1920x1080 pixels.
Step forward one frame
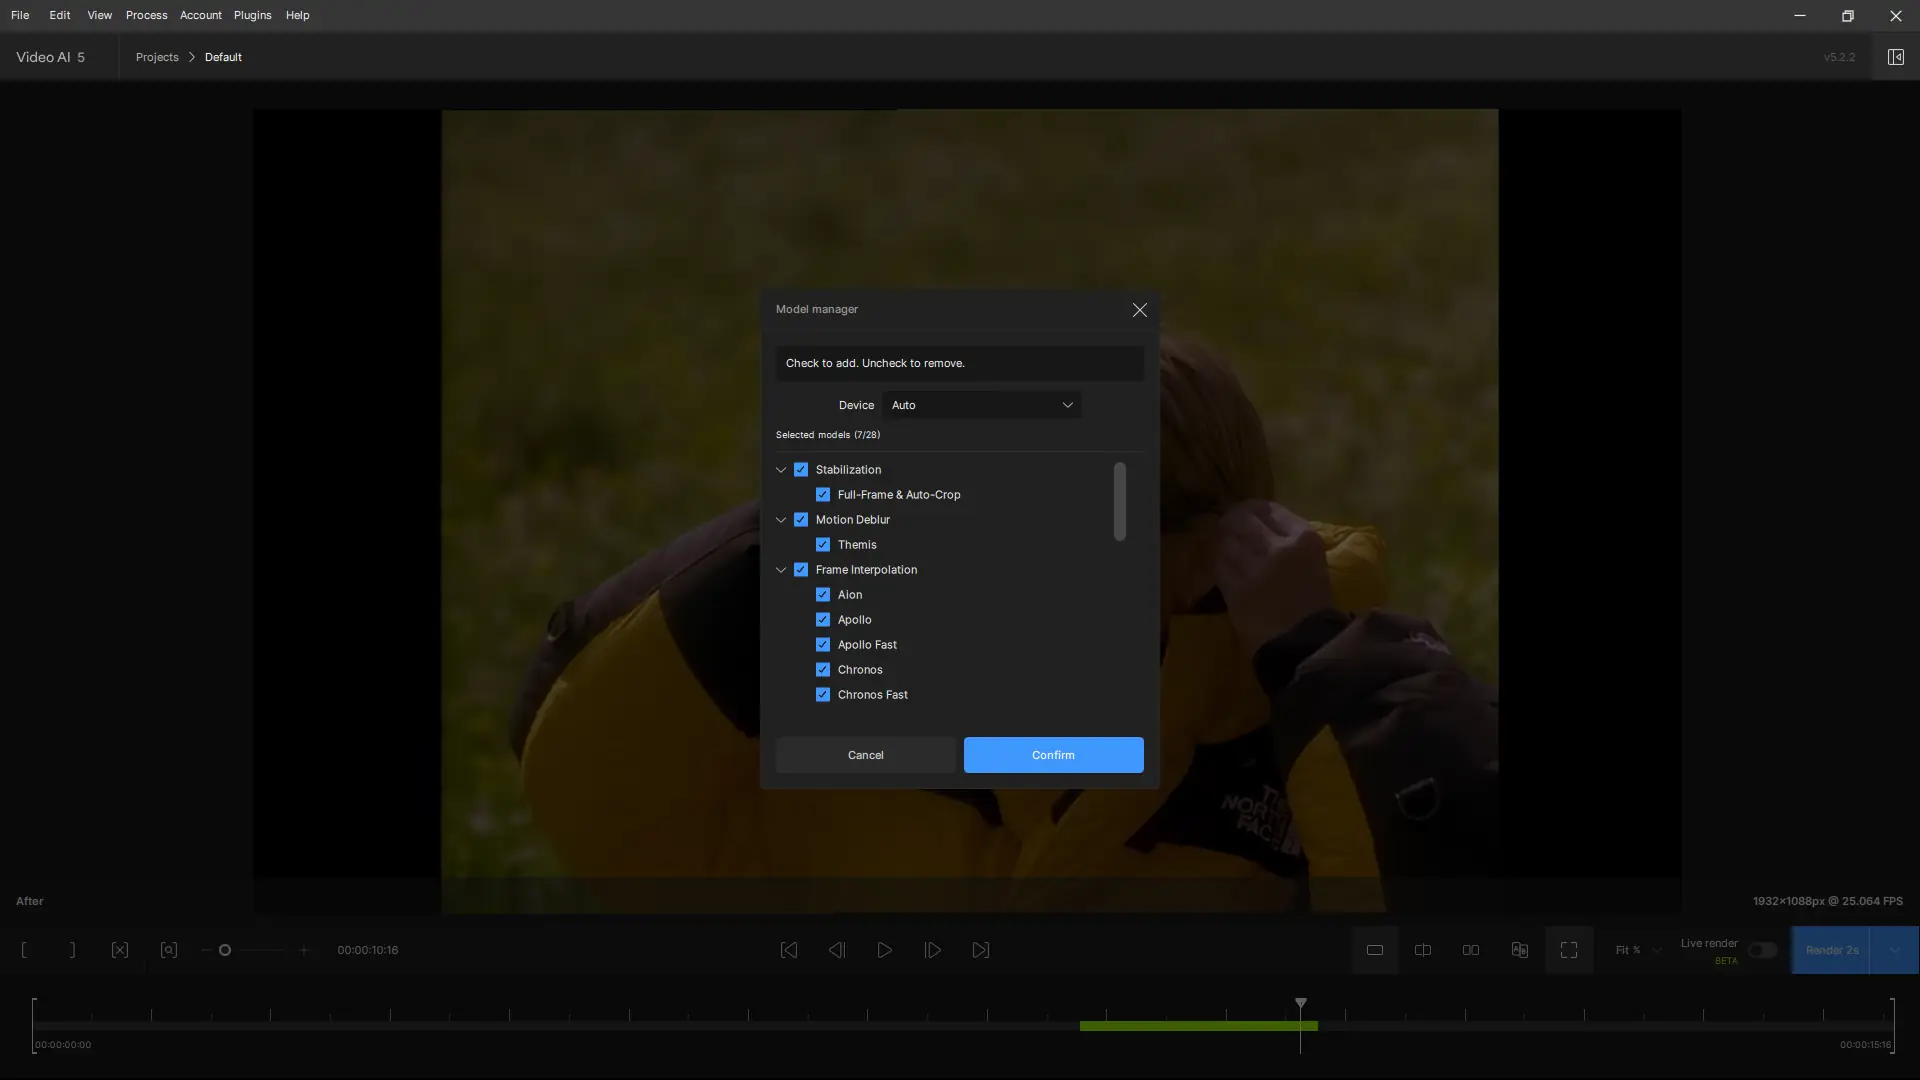click(932, 950)
